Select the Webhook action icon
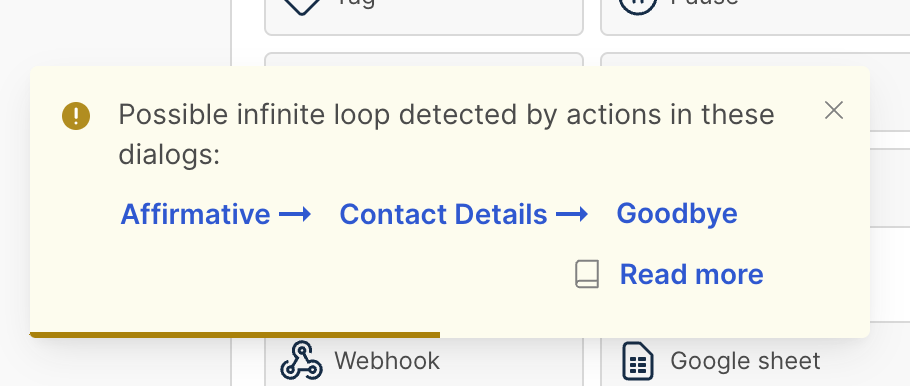 tap(301, 361)
